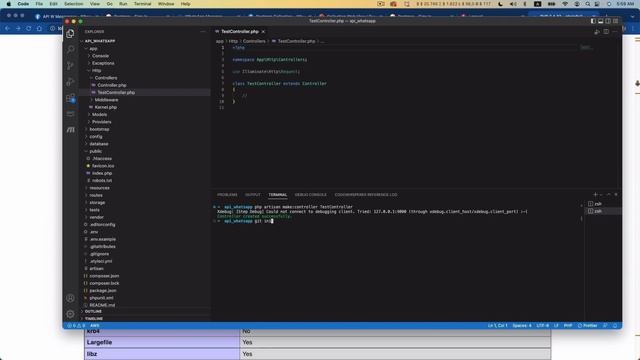Expand the Middleware folder
This screenshot has width=640, height=360.
pyautogui.click(x=106, y=100)
